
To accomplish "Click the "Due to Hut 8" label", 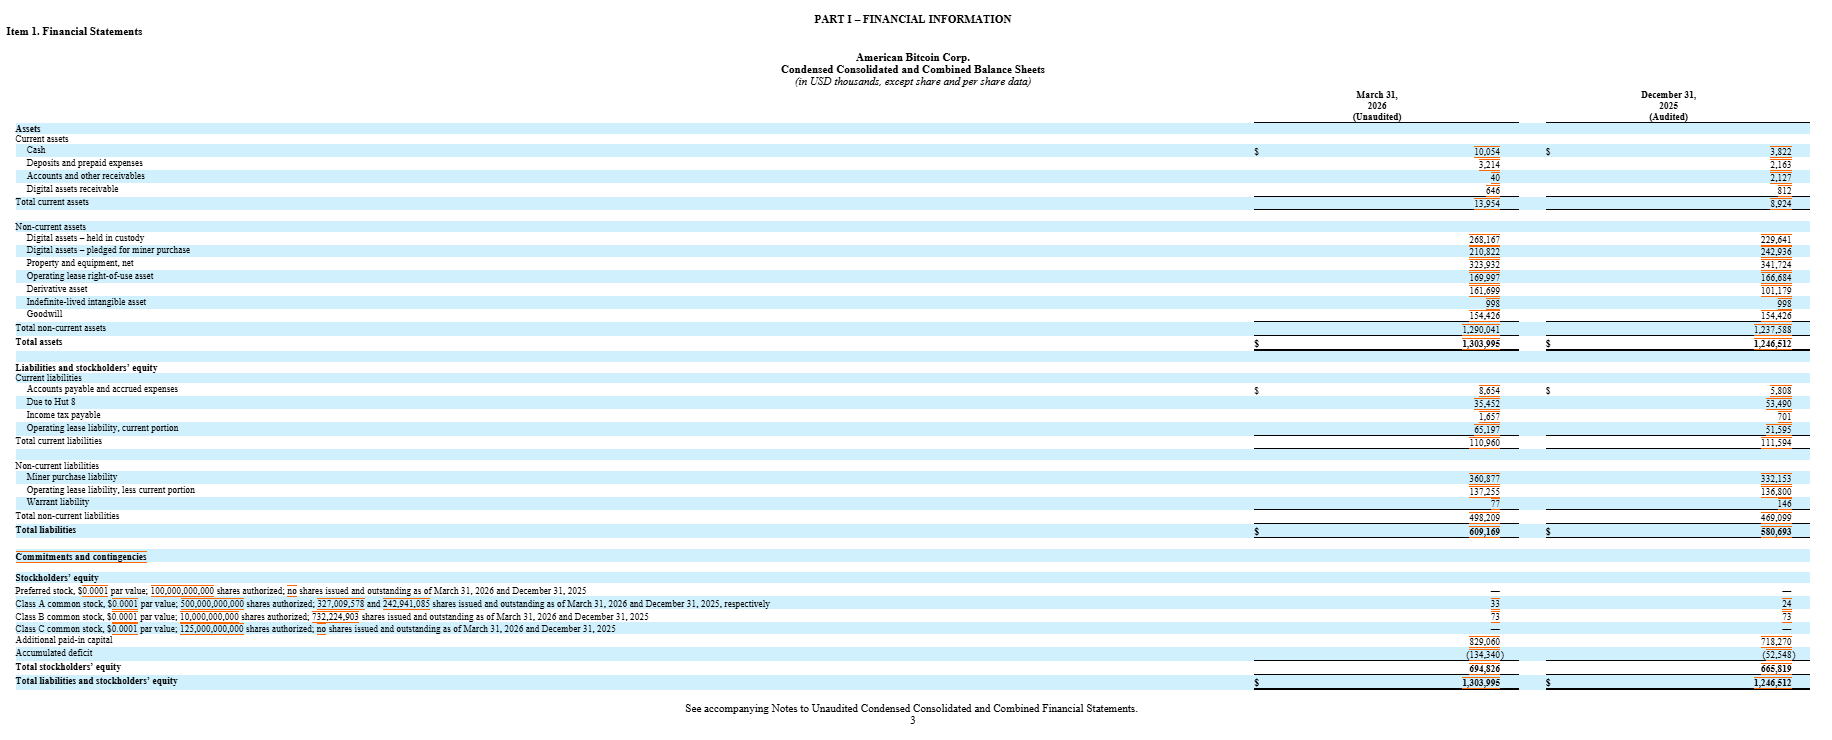I will point(51,402).
